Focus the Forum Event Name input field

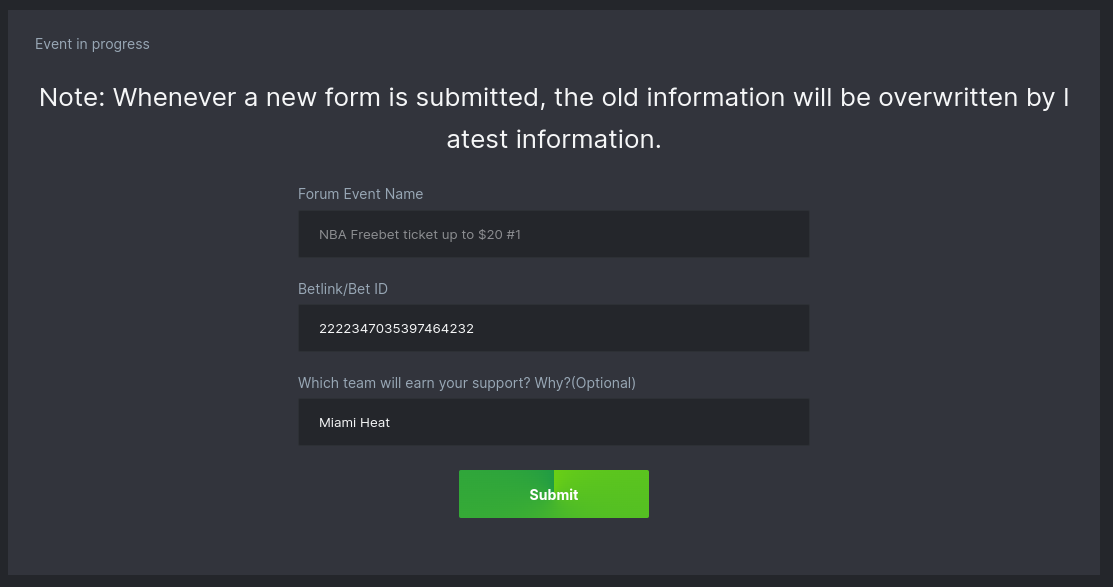pyautogui.click(x=553, y=234)
